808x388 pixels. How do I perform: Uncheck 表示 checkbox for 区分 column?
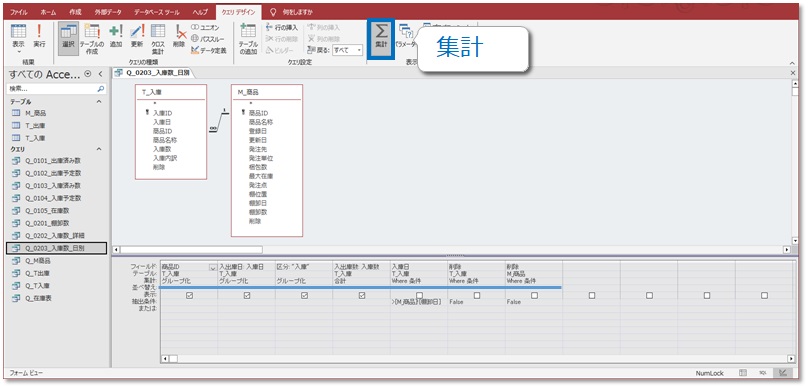click(x=305, y=295)
